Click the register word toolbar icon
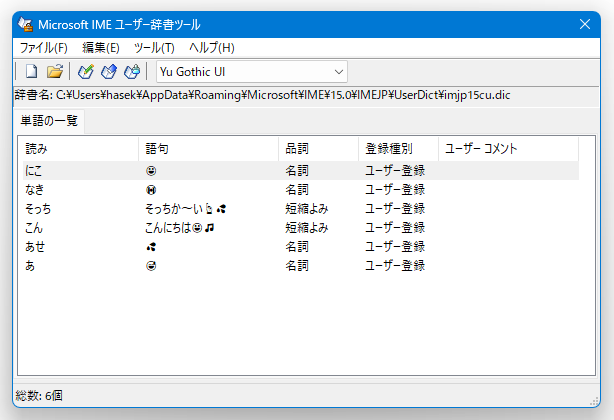 pyautogui.click(x=86, y=72)
